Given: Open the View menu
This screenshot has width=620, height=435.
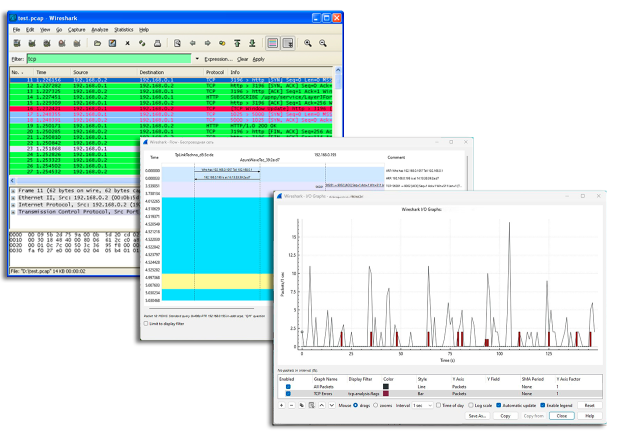Looking at the screenshot, I should tap(45, 30).
